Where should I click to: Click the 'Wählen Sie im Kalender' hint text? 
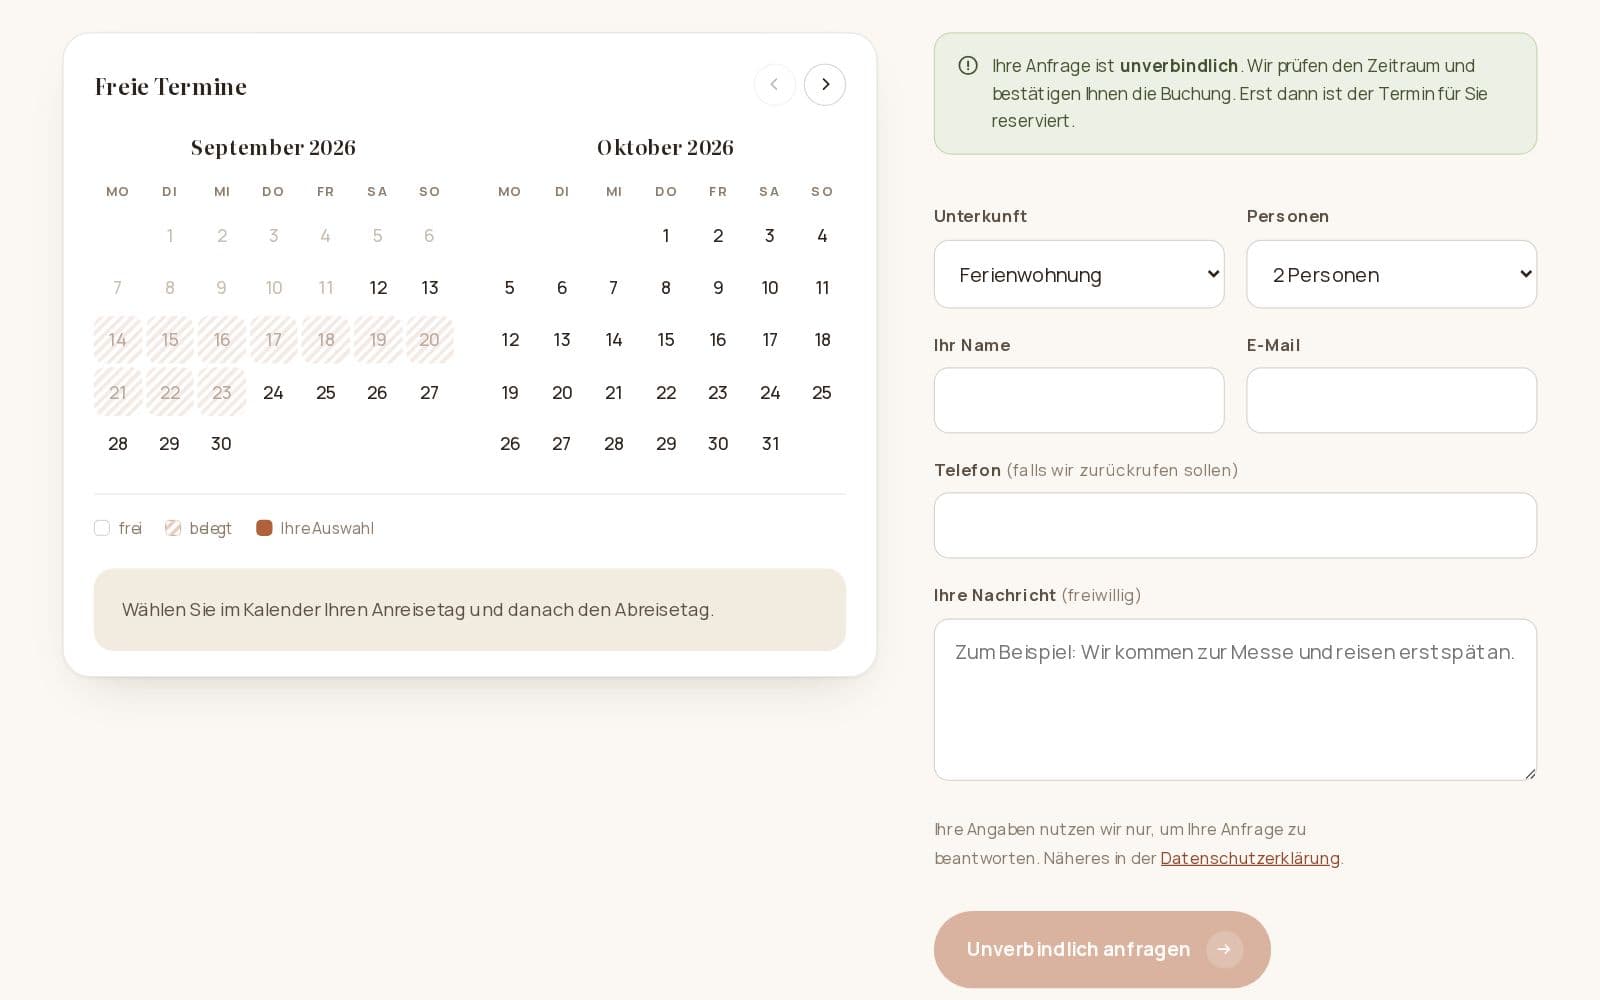pos(418,609)
